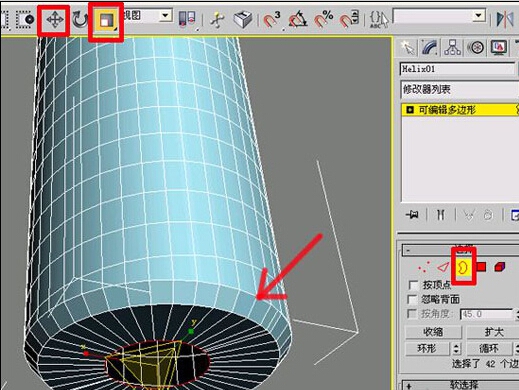This screenshot has width=519, height=390.
Task: Click the Pin Stack icon
Action: click(x=412, y=214)
